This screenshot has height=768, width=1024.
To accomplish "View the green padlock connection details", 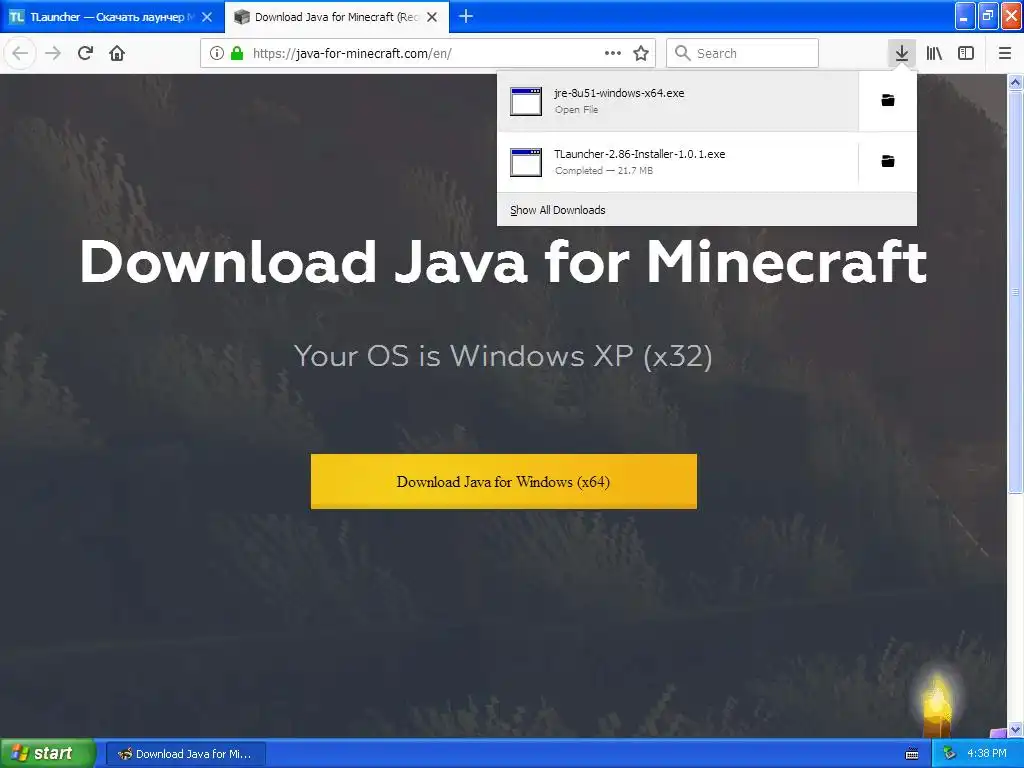I will (237, 53).
